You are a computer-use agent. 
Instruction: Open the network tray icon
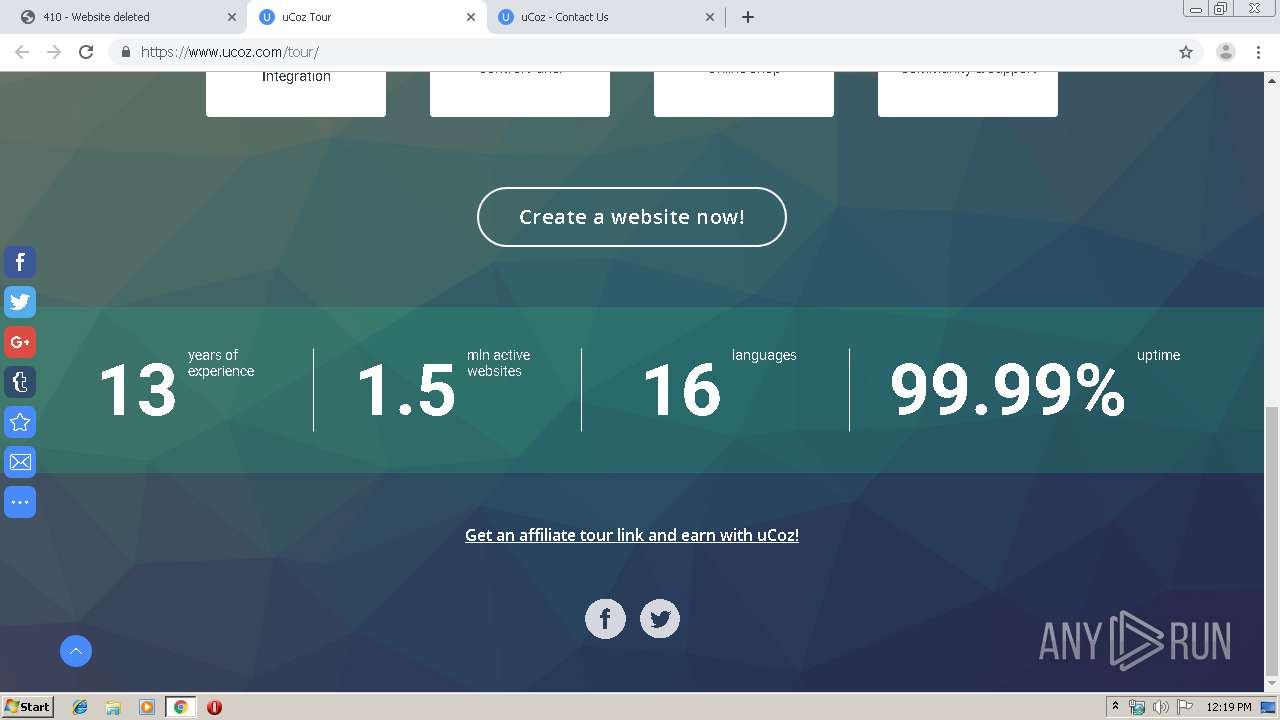tap(1137, 707)
